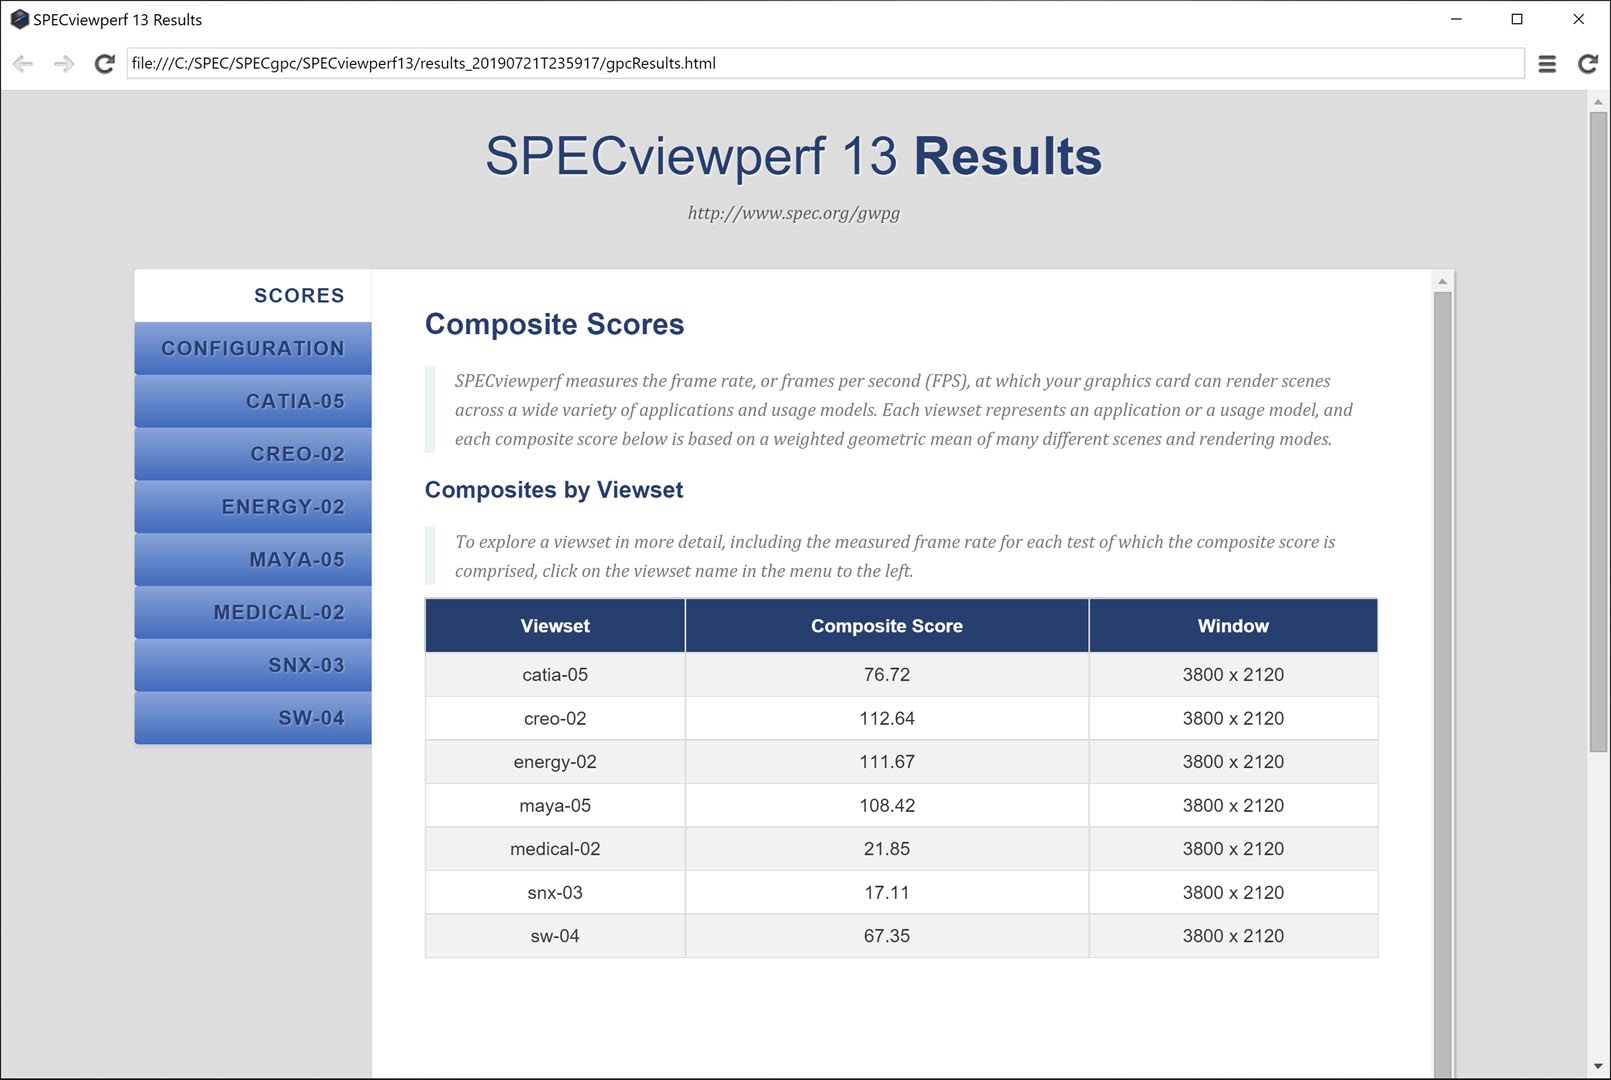Click the 17.11 score value

tap(887, 893)
